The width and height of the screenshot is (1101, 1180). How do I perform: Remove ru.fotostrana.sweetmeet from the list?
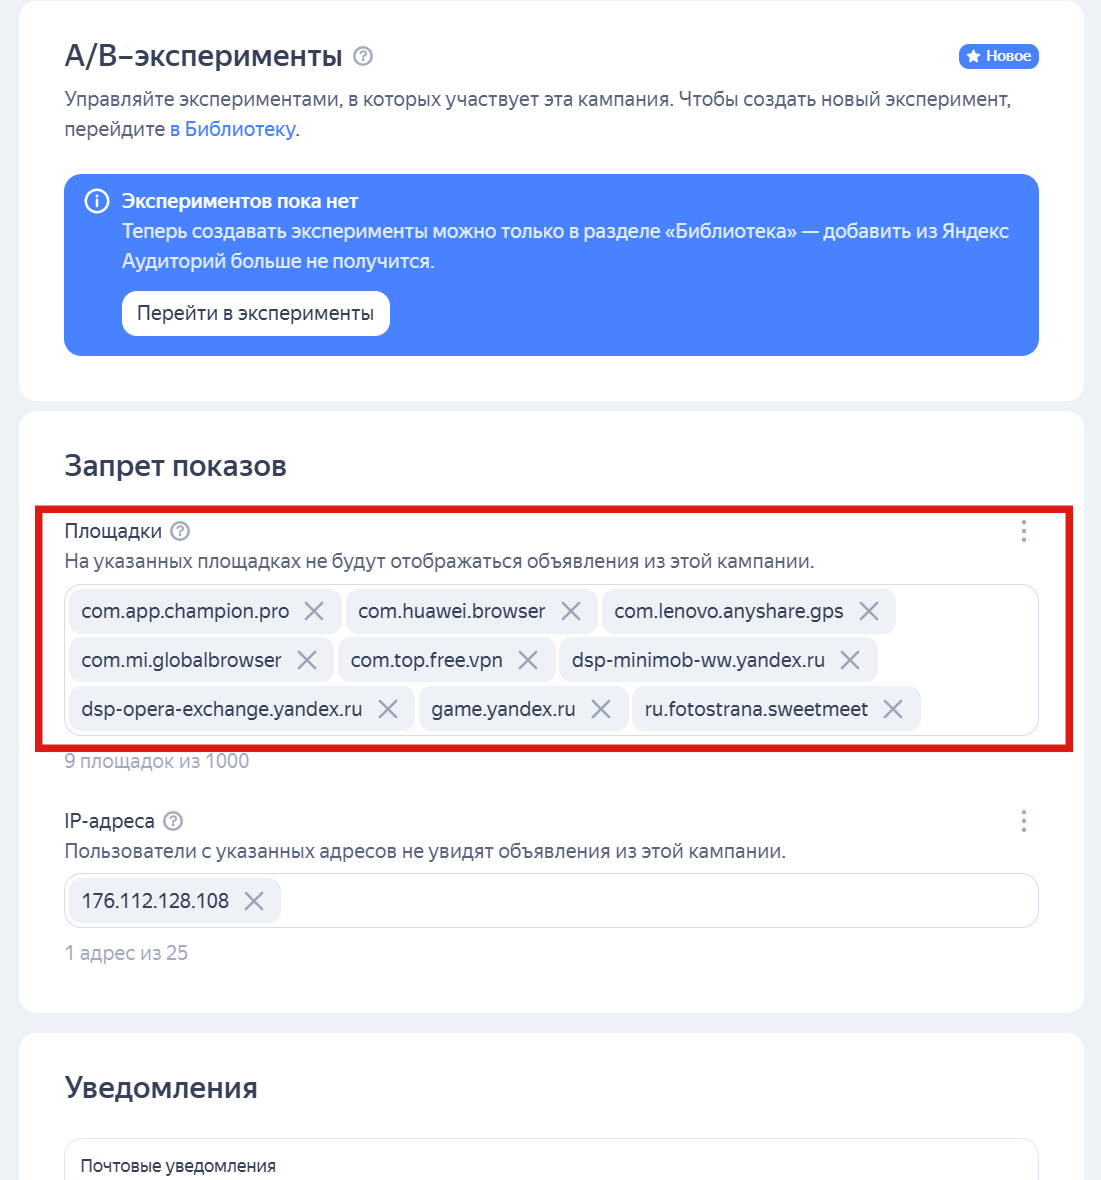(x=894, y=708)
